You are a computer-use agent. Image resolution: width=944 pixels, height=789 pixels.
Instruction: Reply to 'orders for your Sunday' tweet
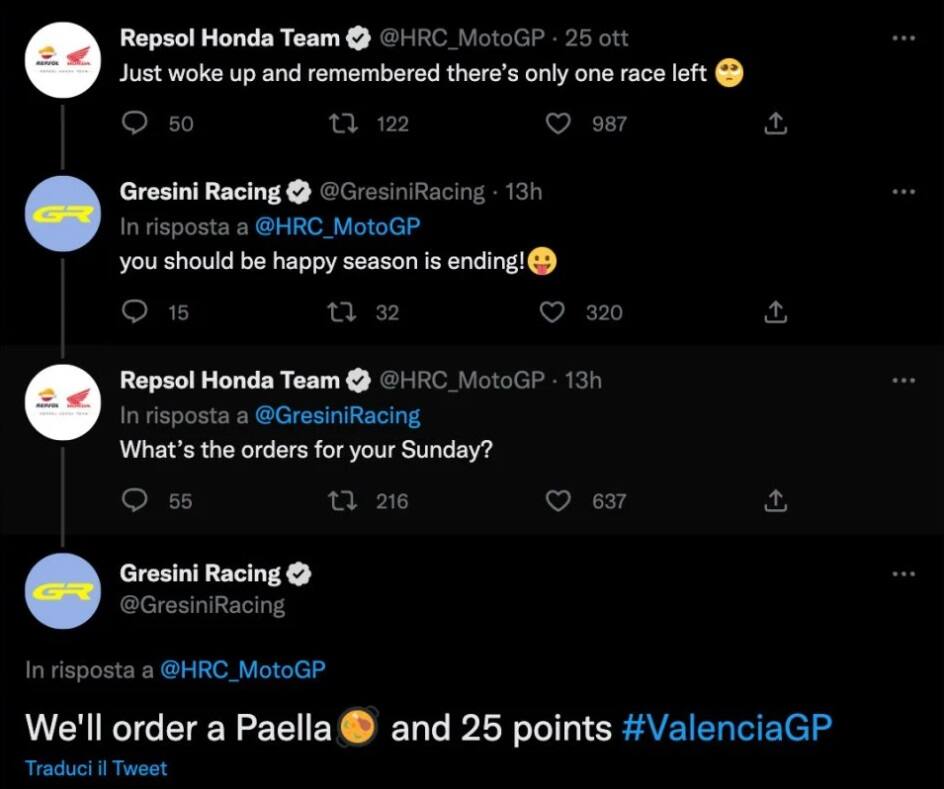(134, 500)
